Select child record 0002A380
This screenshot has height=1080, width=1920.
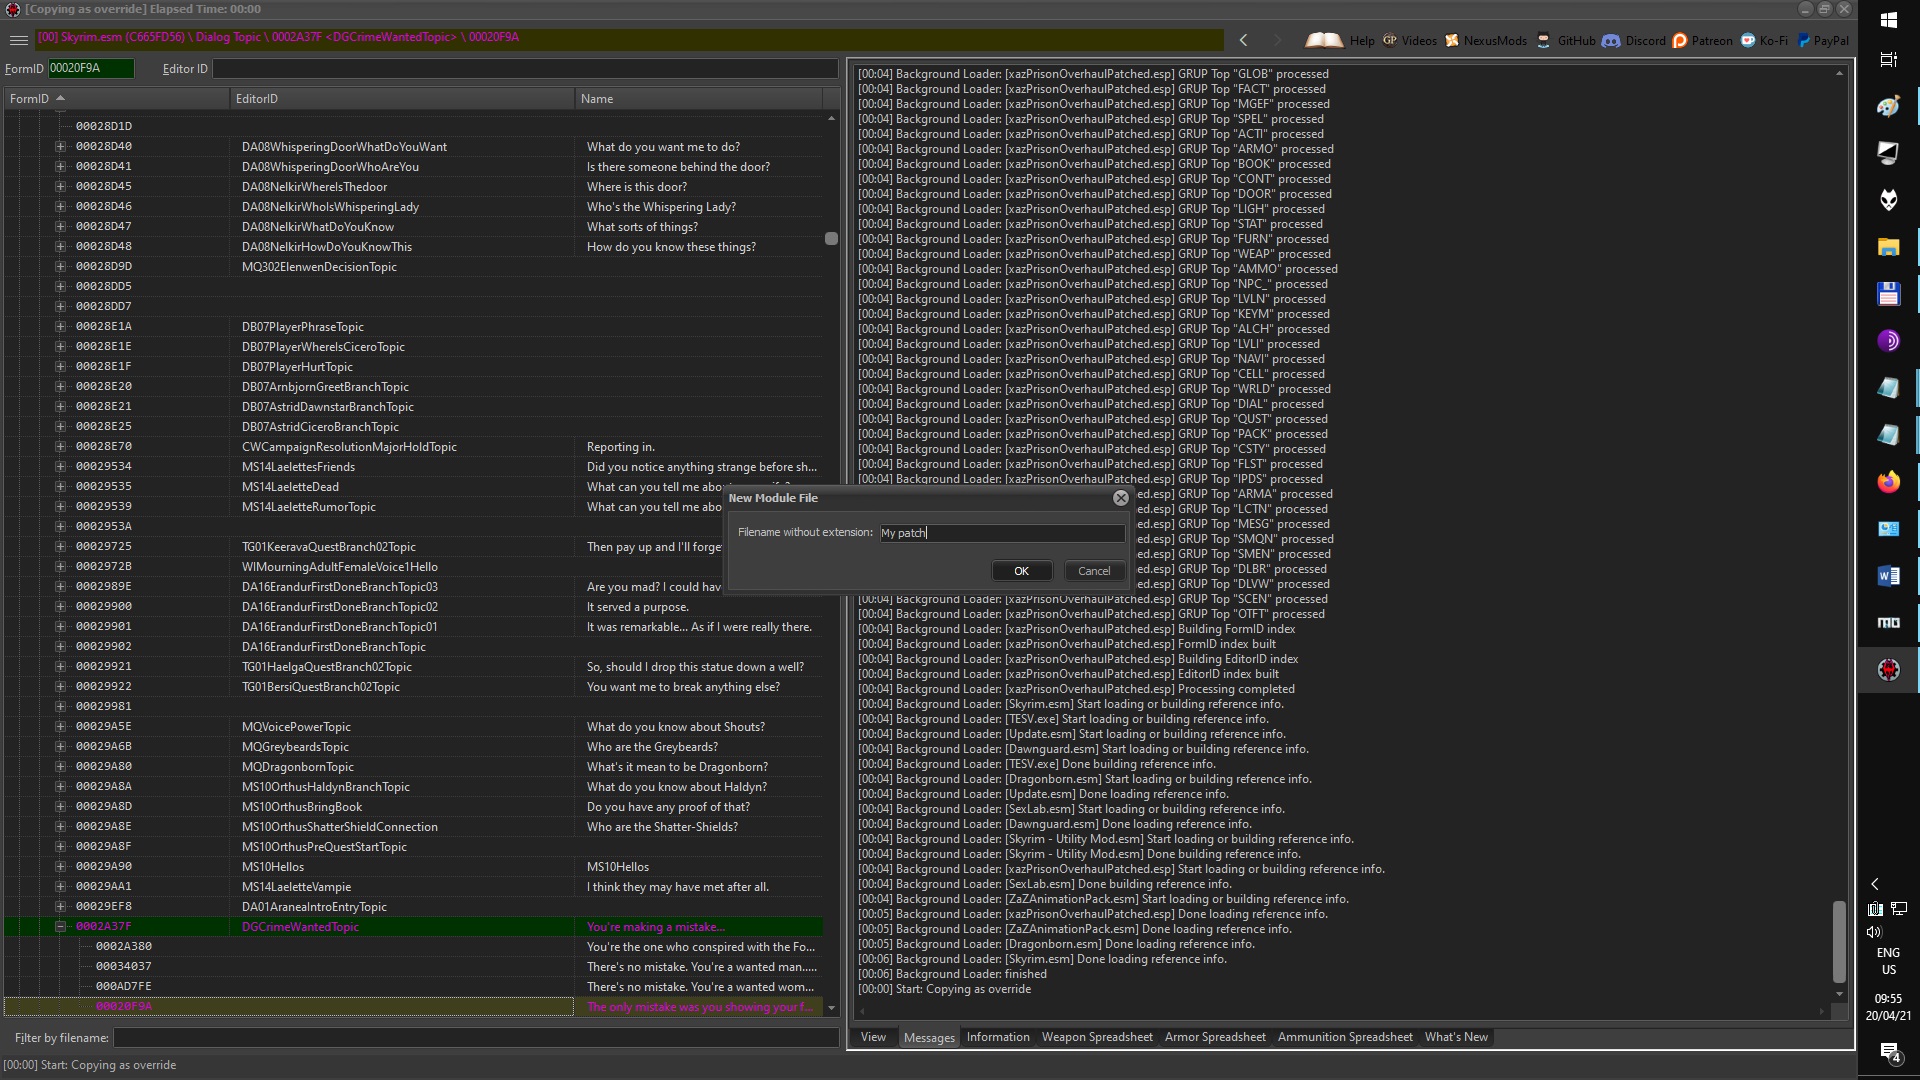click(124, 946)
